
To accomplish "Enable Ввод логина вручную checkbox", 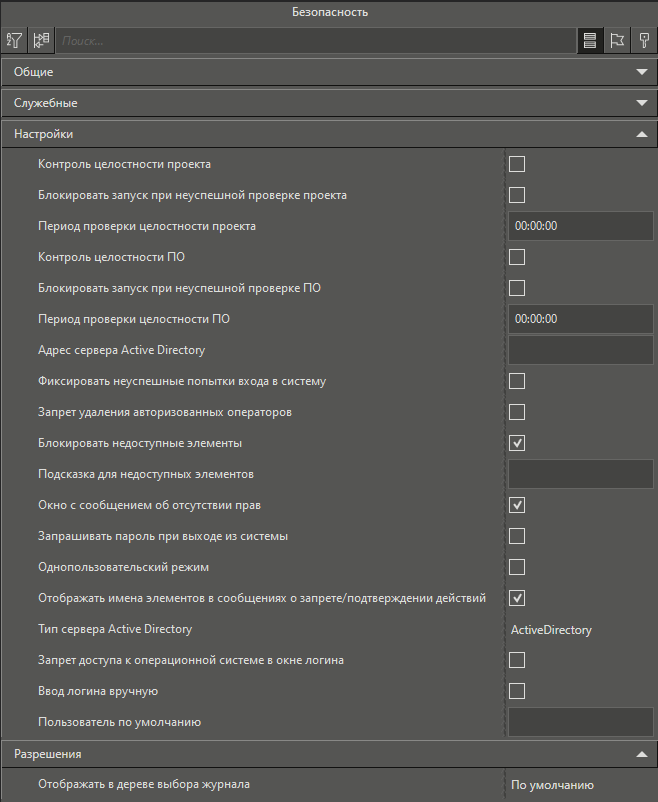I will coord(517,691).
